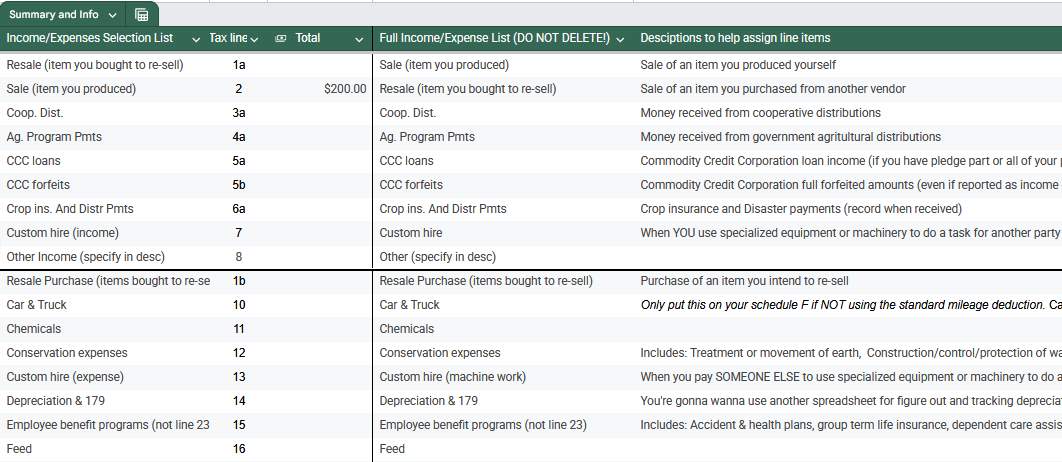Click the tax line 6a cell
1062x462 pixels.
(239, 209)
